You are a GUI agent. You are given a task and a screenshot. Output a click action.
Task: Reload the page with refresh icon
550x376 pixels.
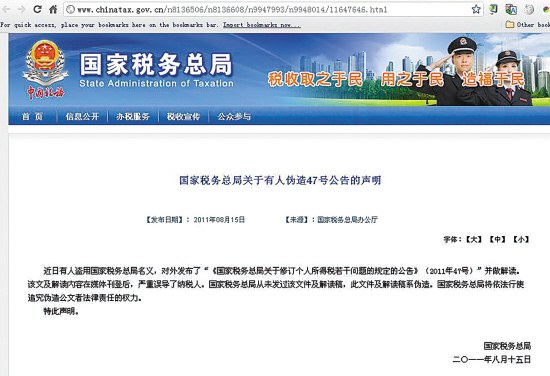point(37,9)
